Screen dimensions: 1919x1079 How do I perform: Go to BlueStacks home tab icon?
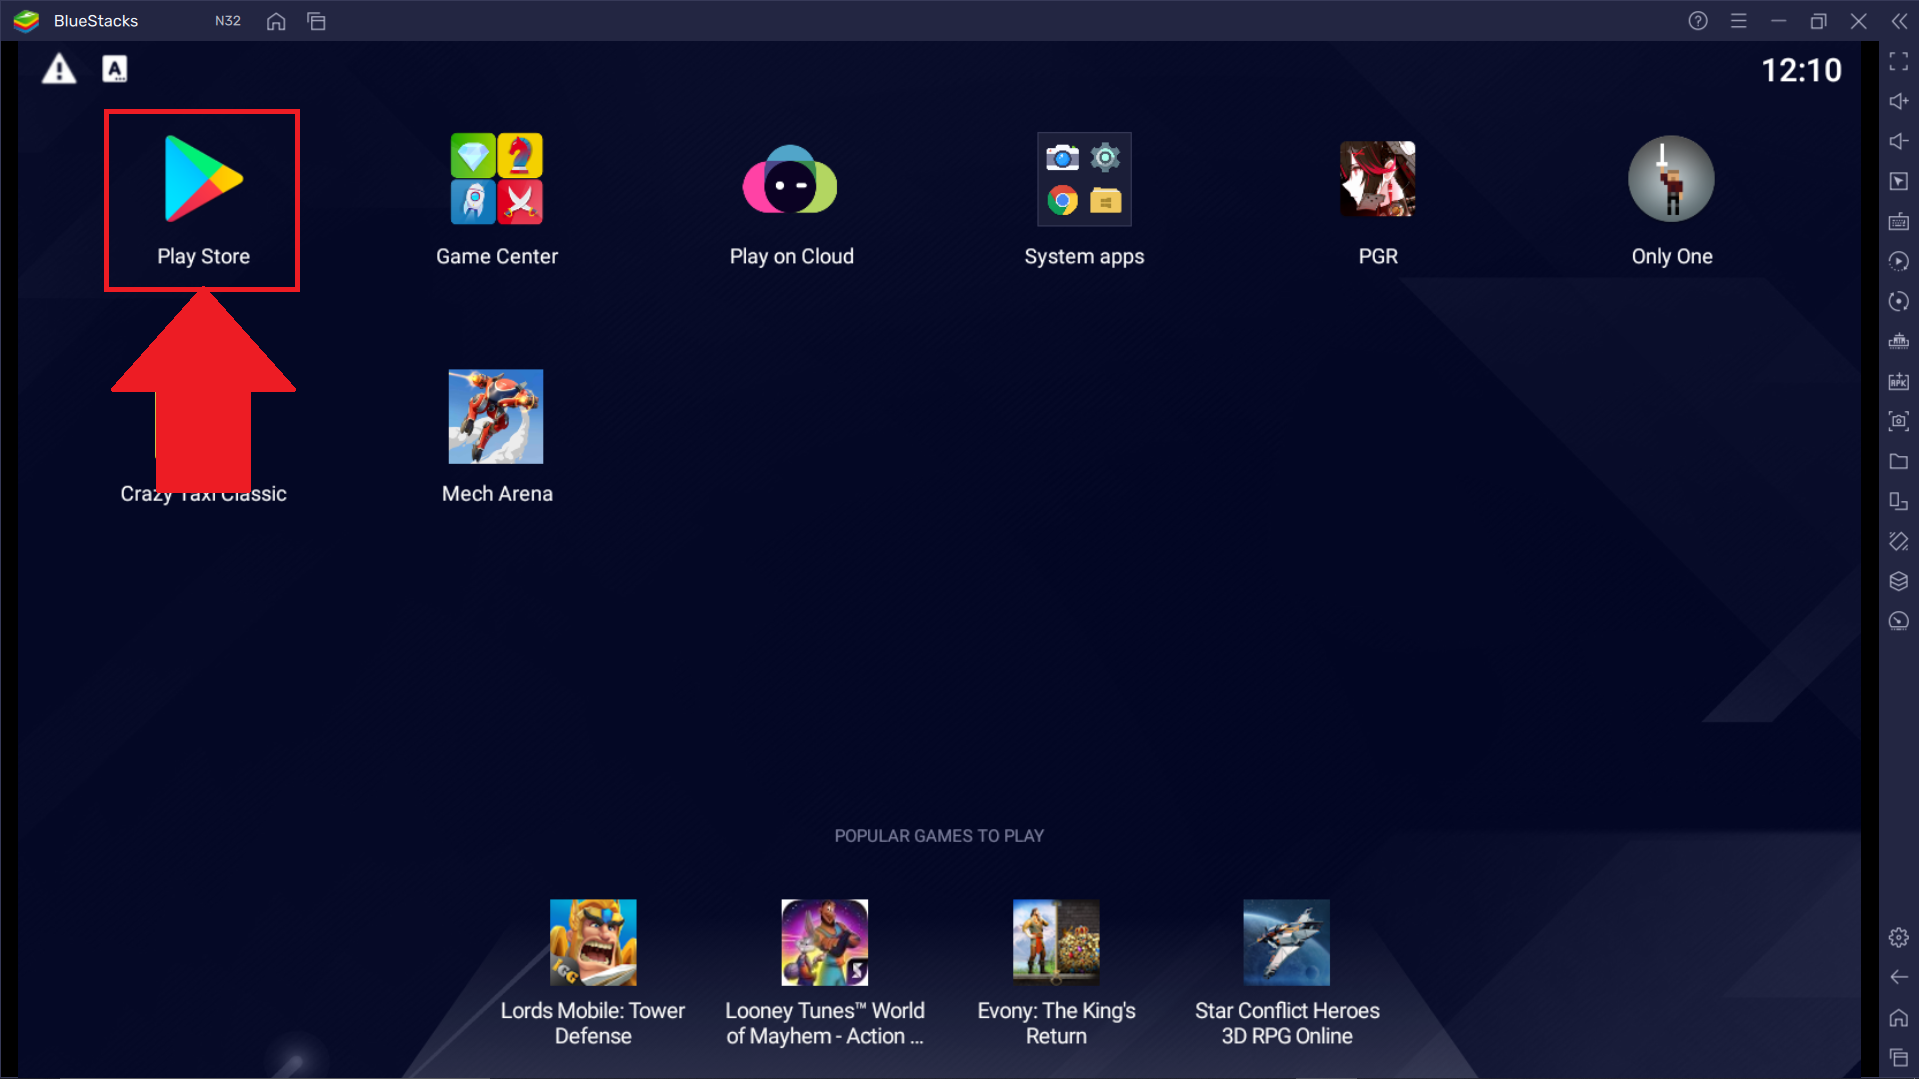(276, 21)
